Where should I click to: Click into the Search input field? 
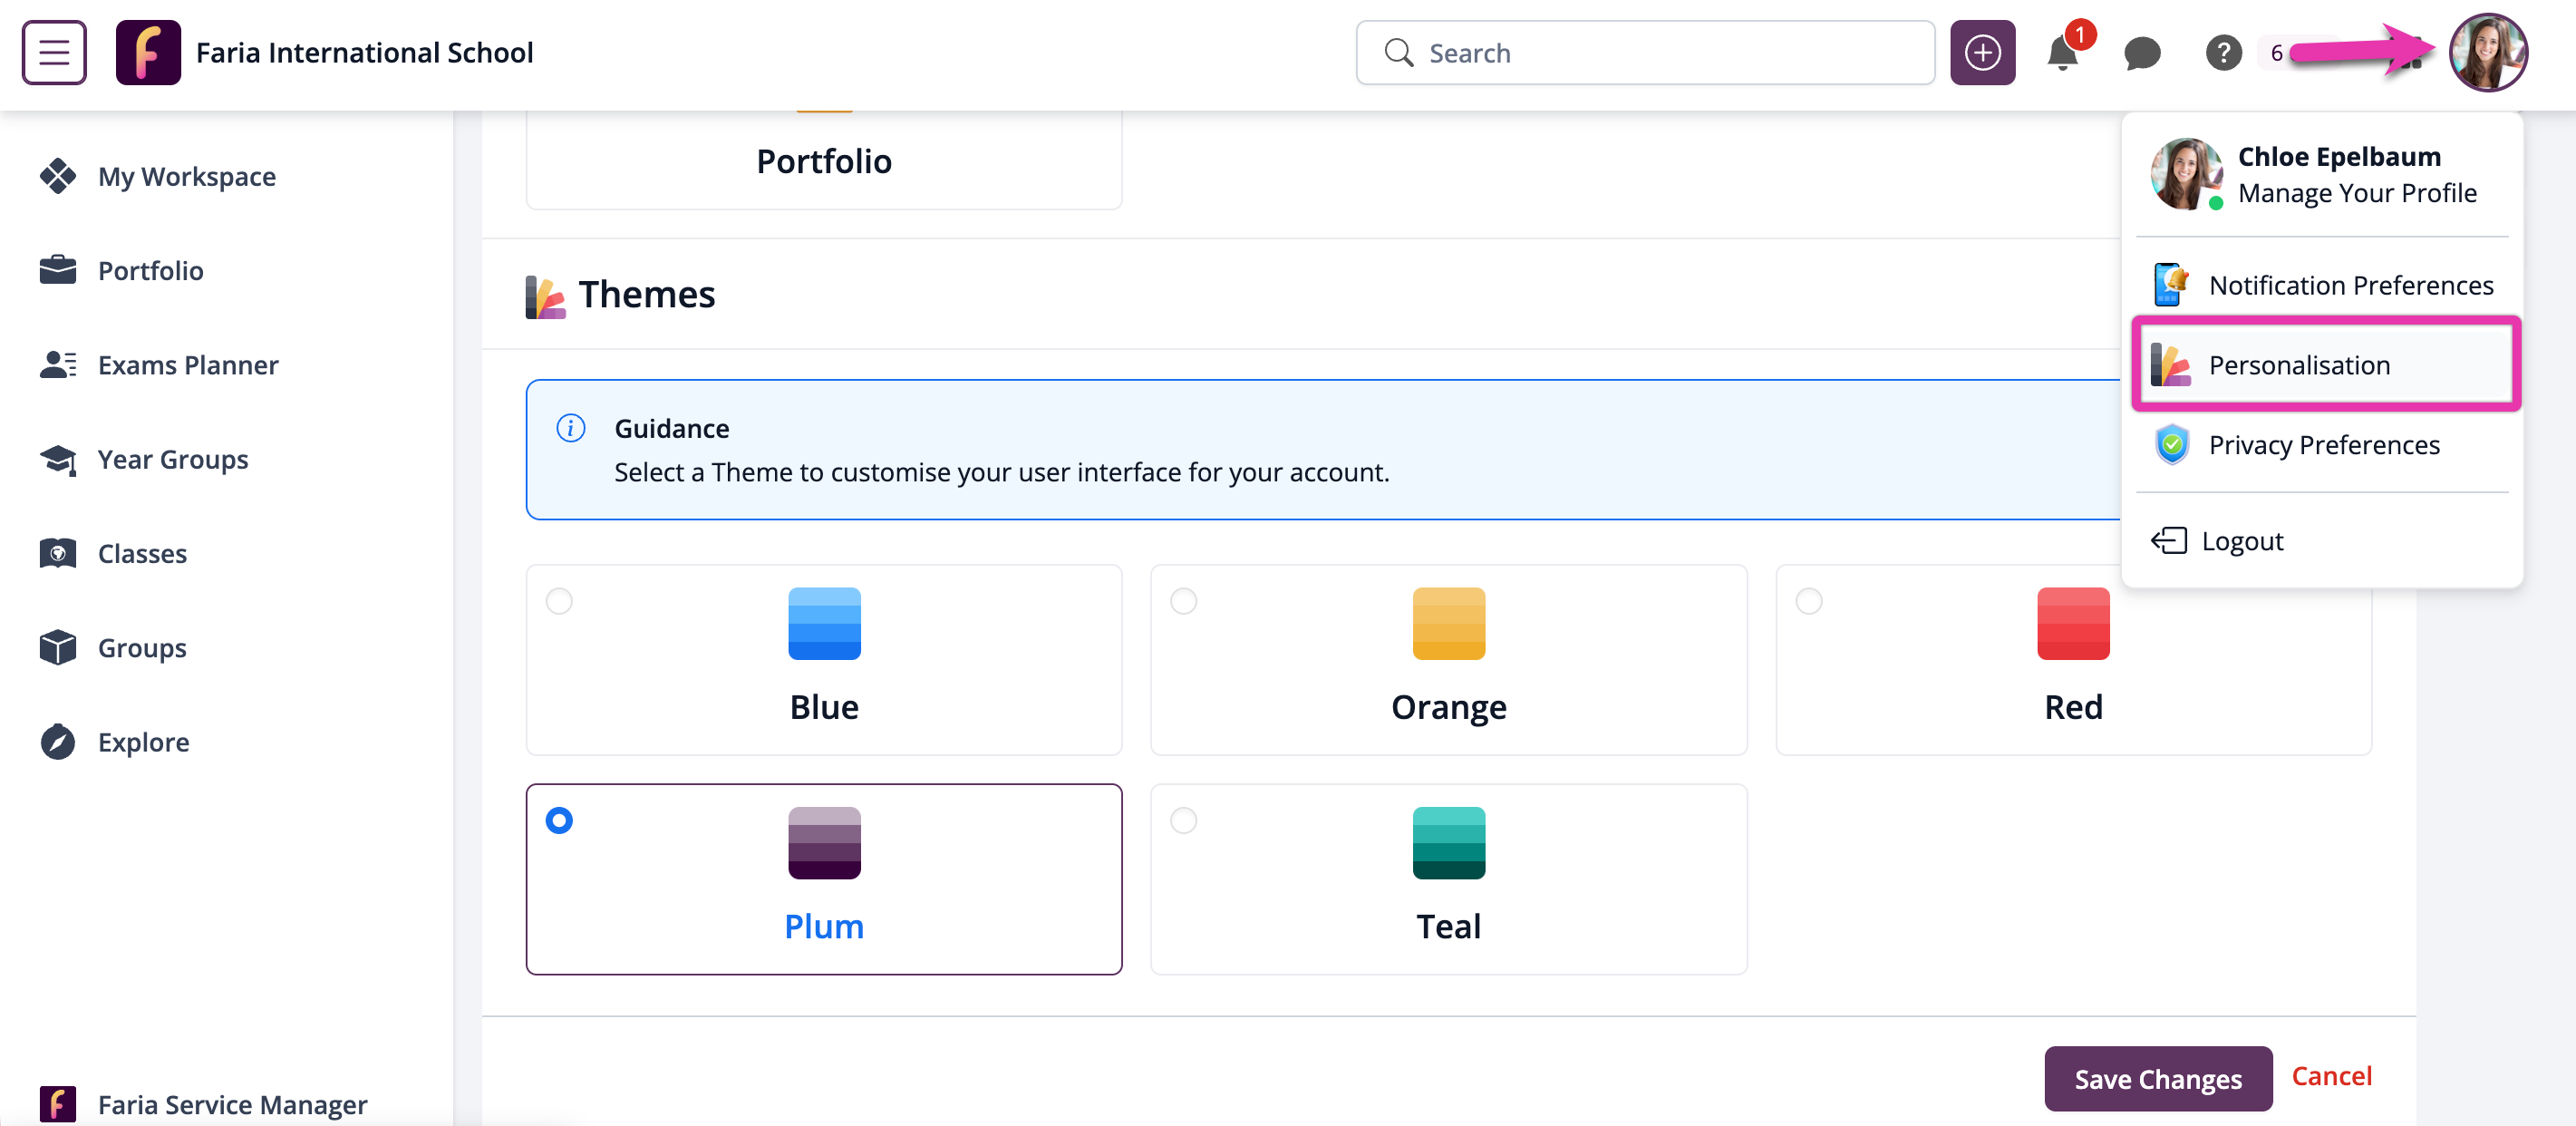pos(1660,53)
